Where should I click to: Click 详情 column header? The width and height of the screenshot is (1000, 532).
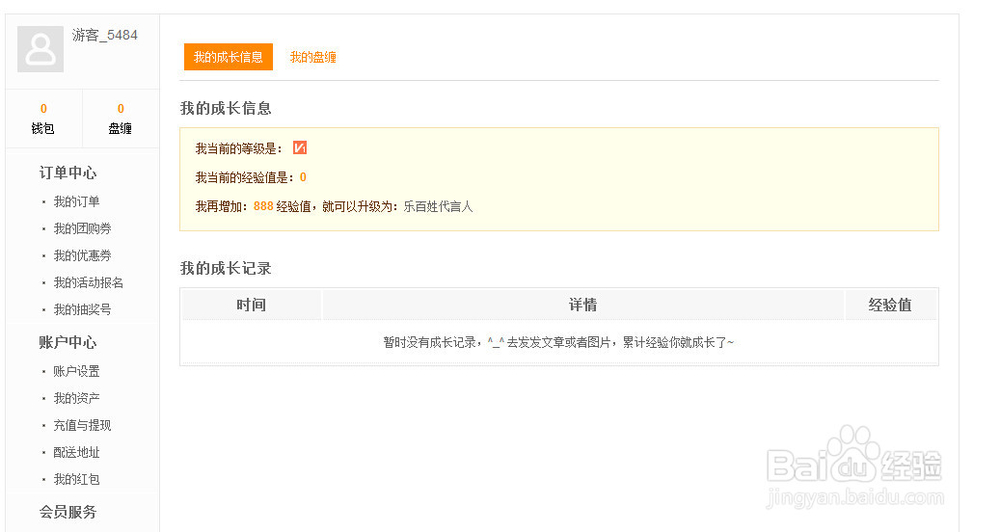point(583,305)
